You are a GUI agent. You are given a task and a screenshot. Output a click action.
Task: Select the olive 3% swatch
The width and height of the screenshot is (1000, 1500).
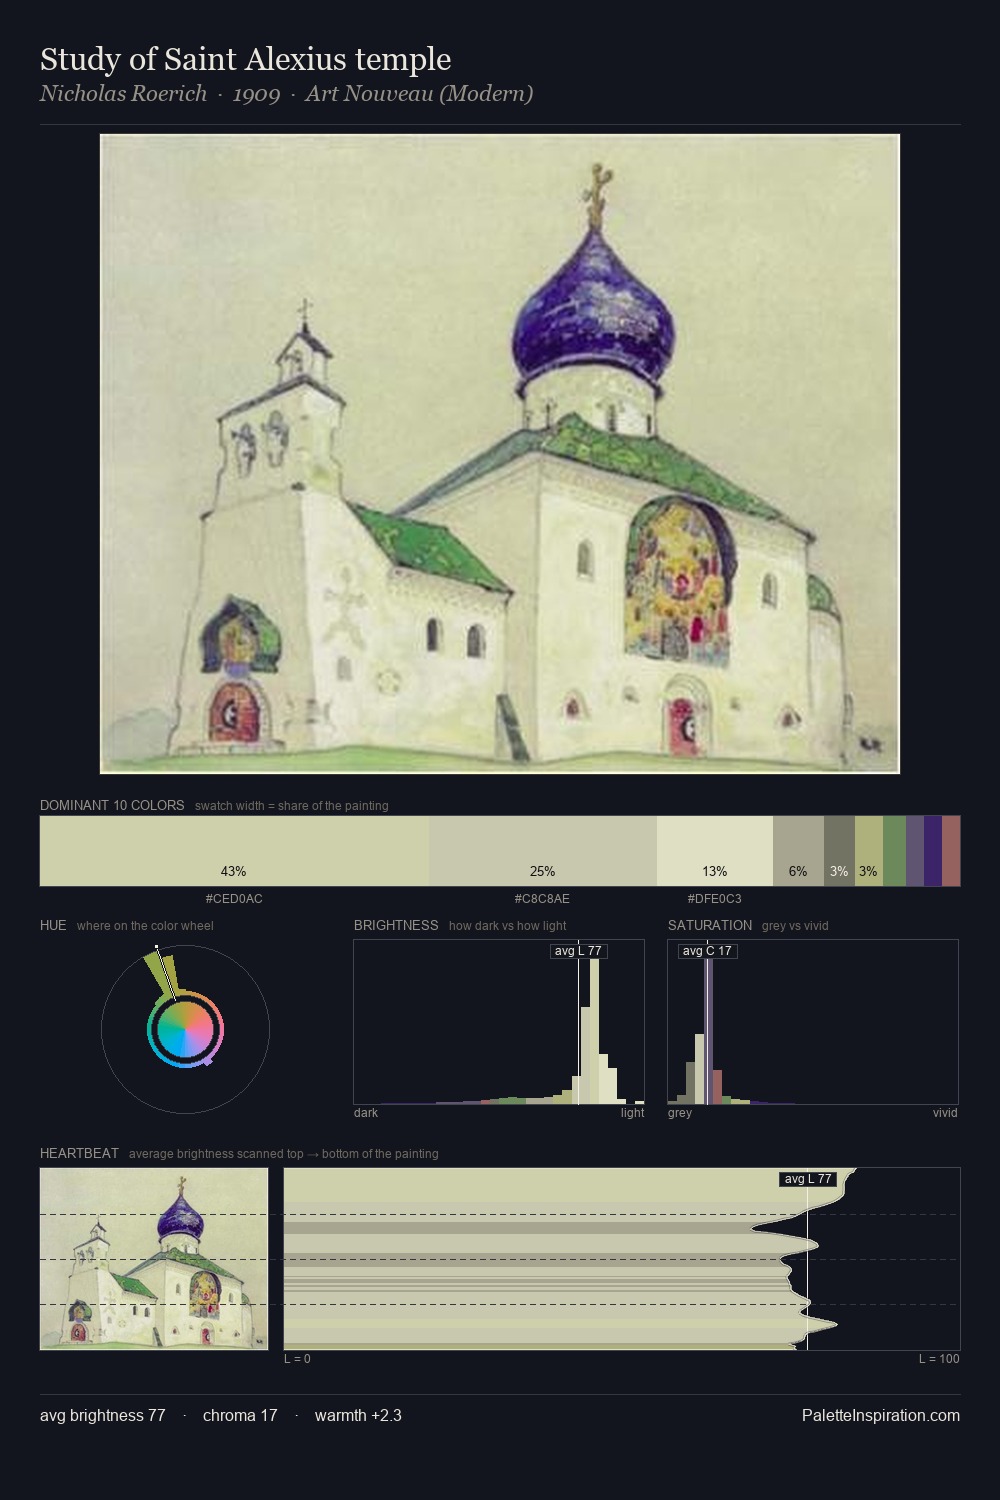point(869,851)
